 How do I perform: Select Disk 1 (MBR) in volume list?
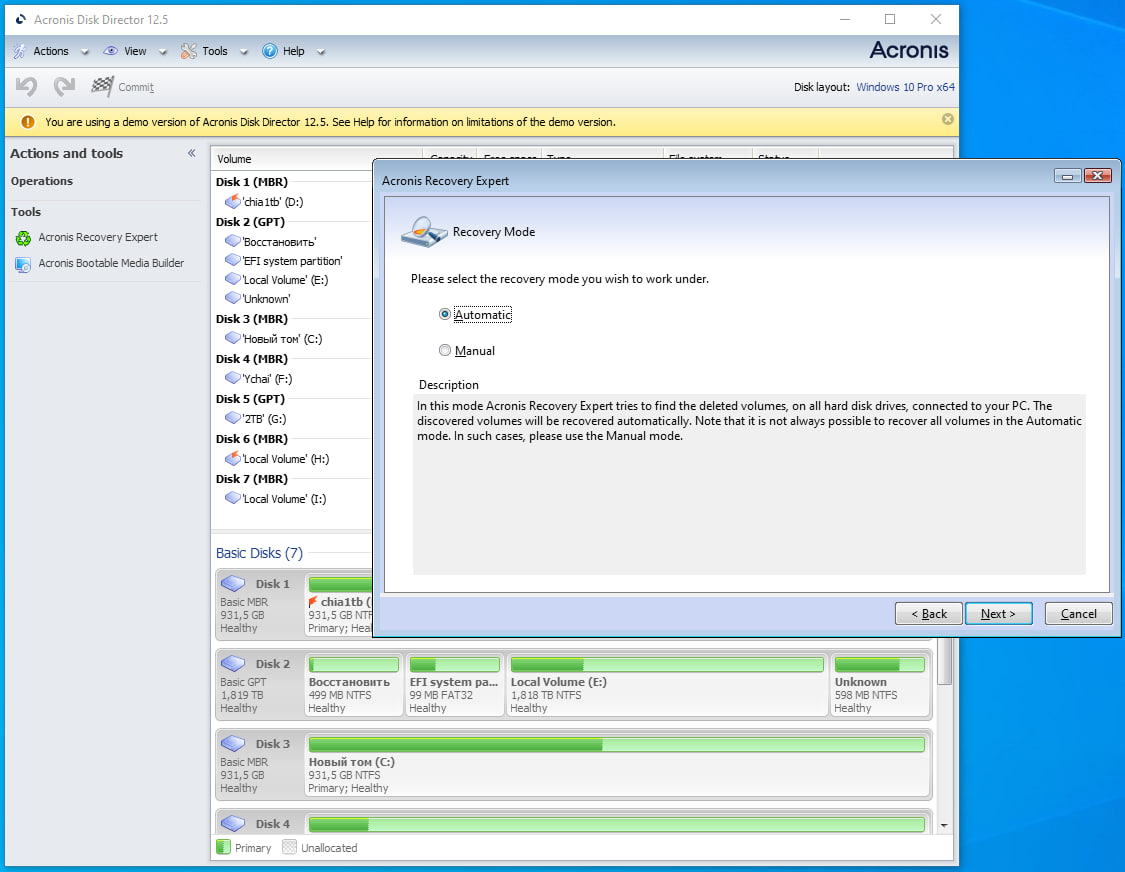(252, 182)
